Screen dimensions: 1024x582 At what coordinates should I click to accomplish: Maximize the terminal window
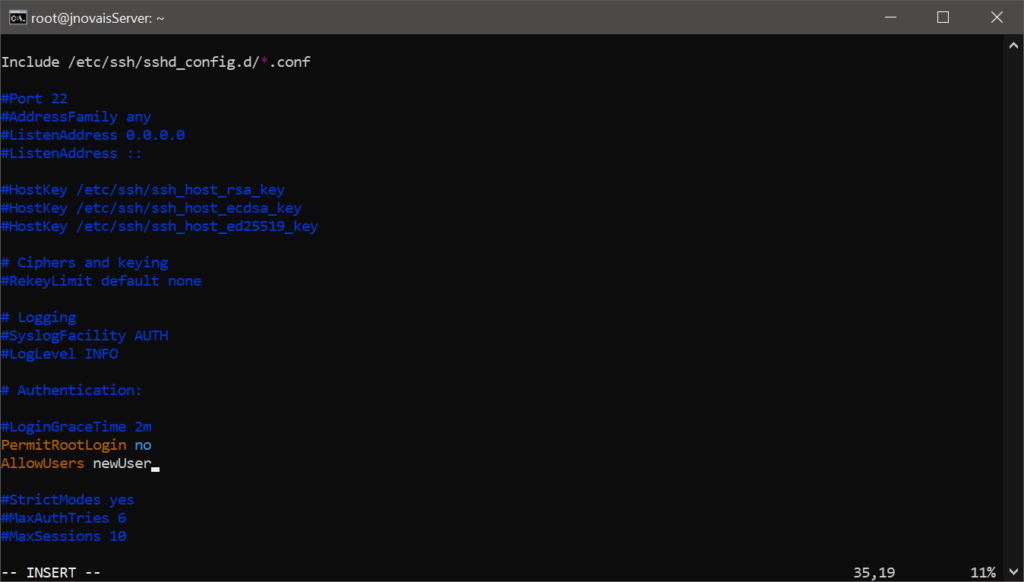tap(943, 18)
